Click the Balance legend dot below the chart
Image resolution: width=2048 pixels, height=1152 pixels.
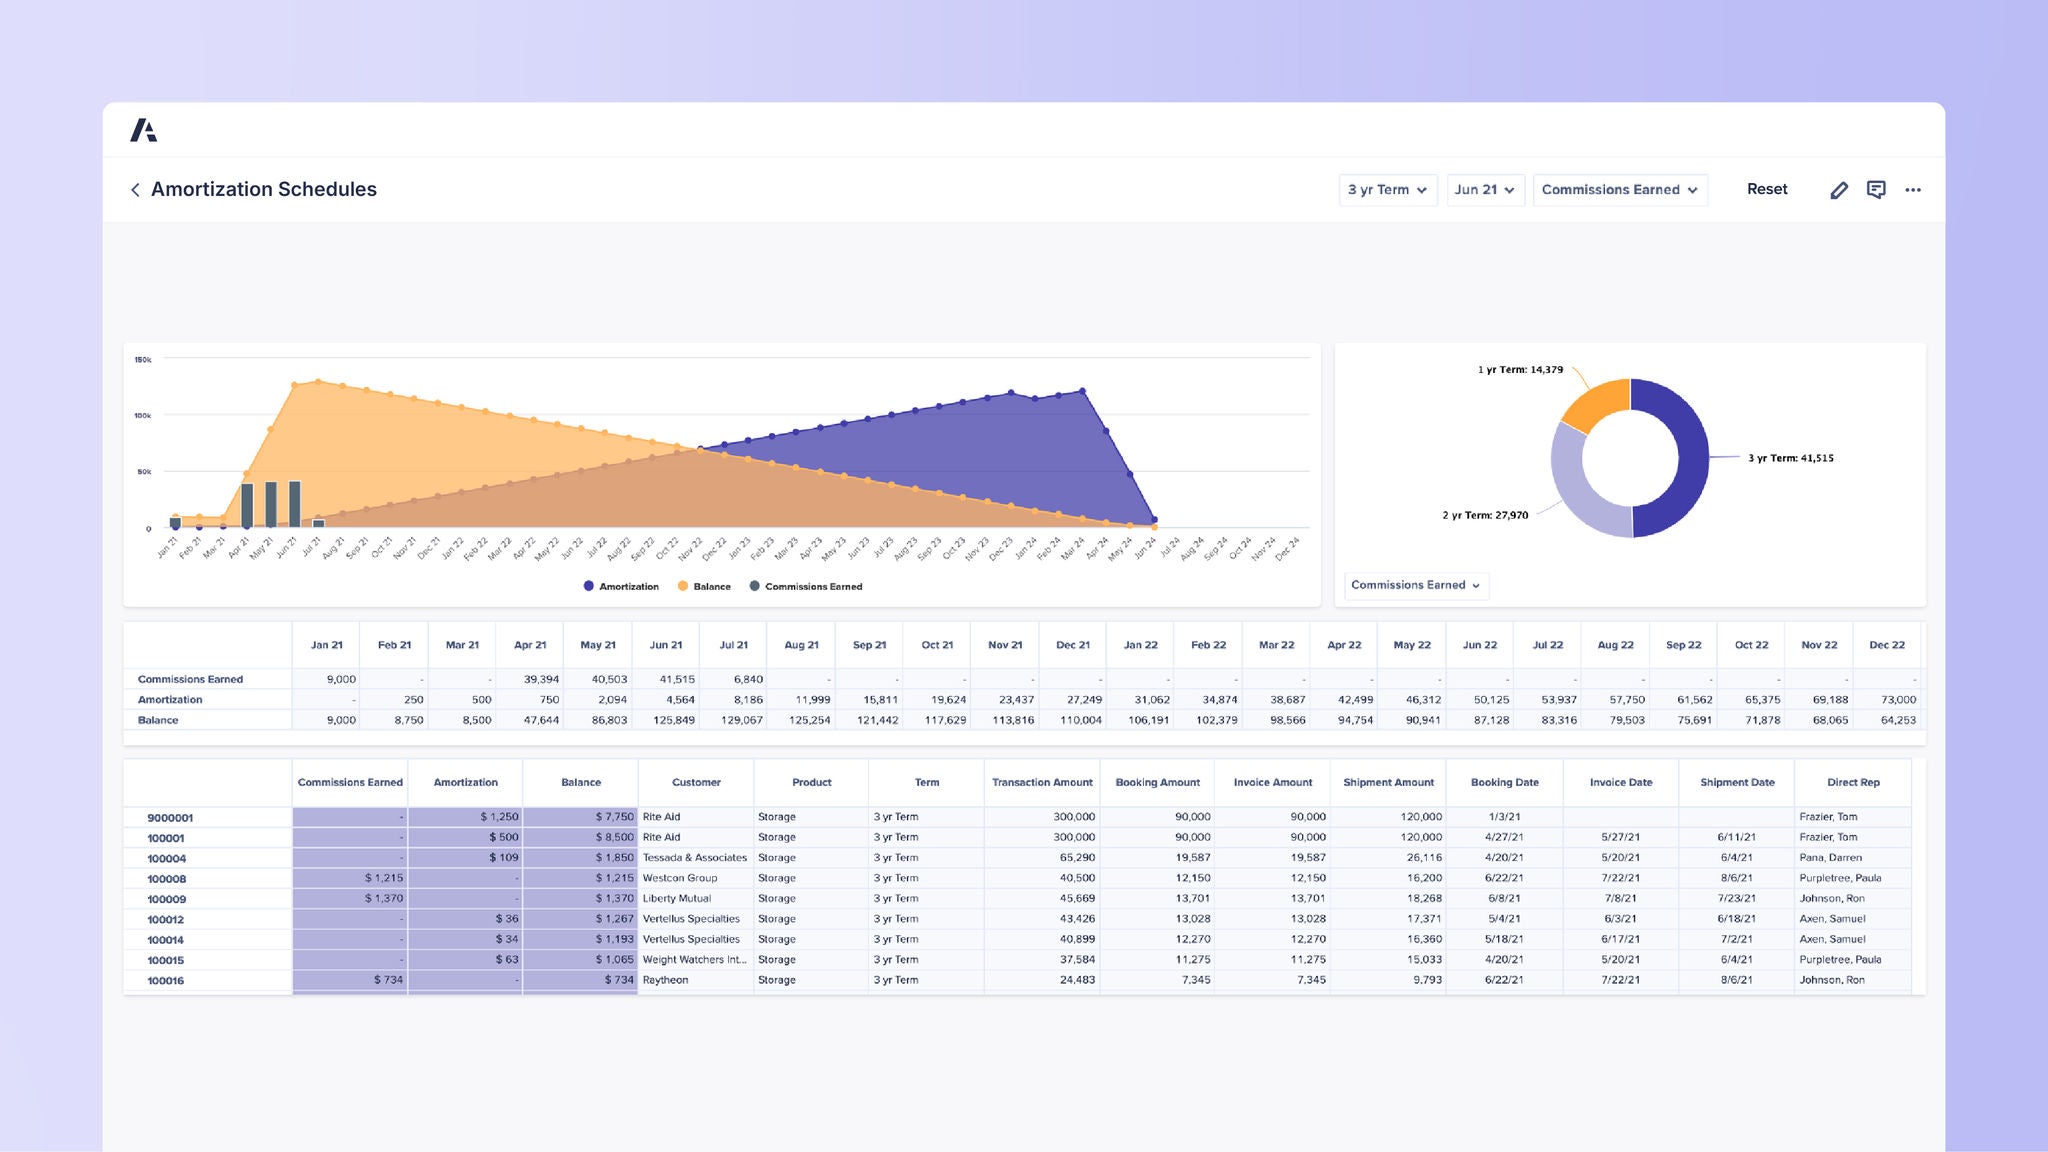pyautogui.click(x=682, y=586)
